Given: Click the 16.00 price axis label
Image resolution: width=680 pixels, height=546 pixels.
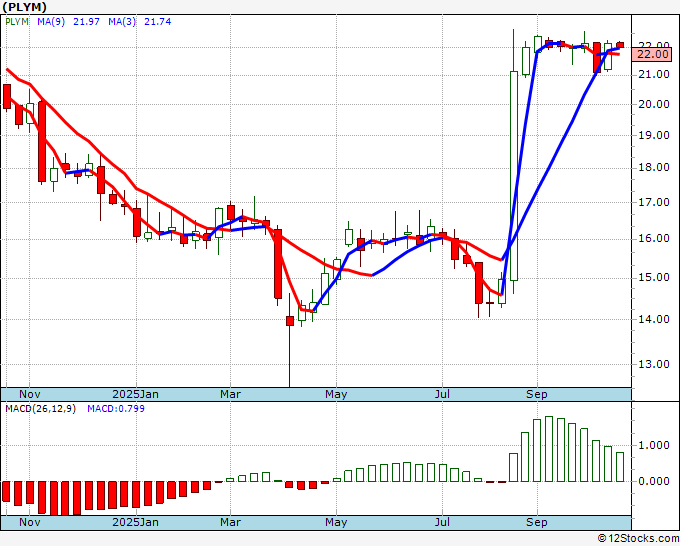Looking at the screenshot, I should coord(654,239).
